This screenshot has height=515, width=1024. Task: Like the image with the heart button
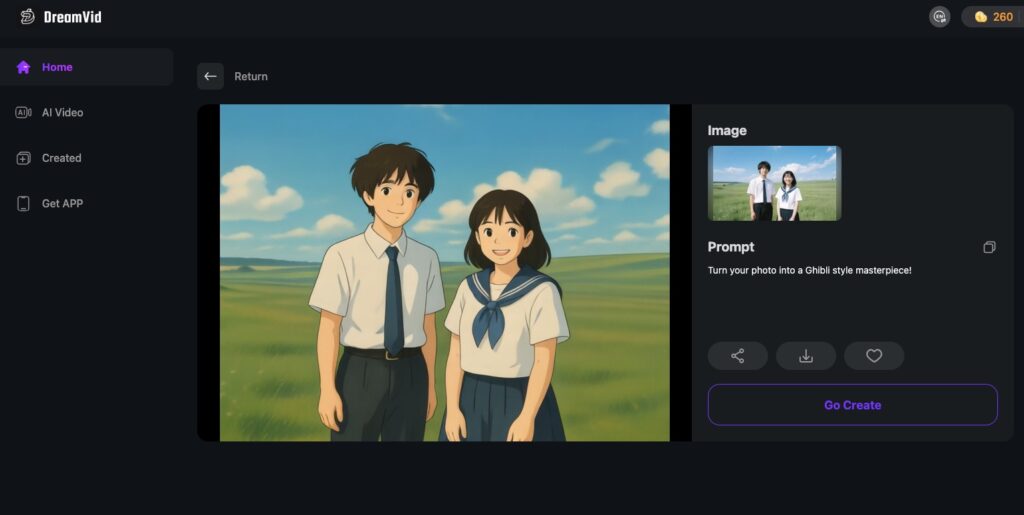(874, 356)
